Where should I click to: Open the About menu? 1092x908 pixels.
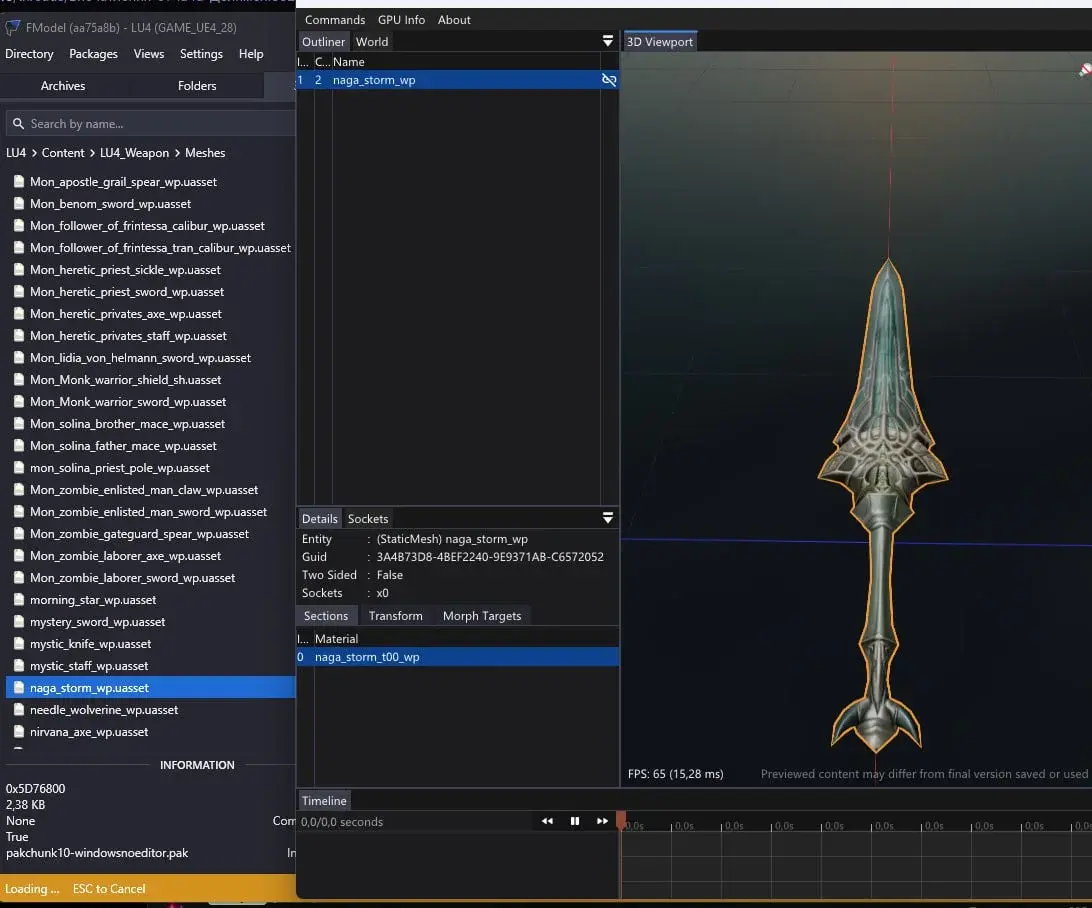tap(454, 20)
